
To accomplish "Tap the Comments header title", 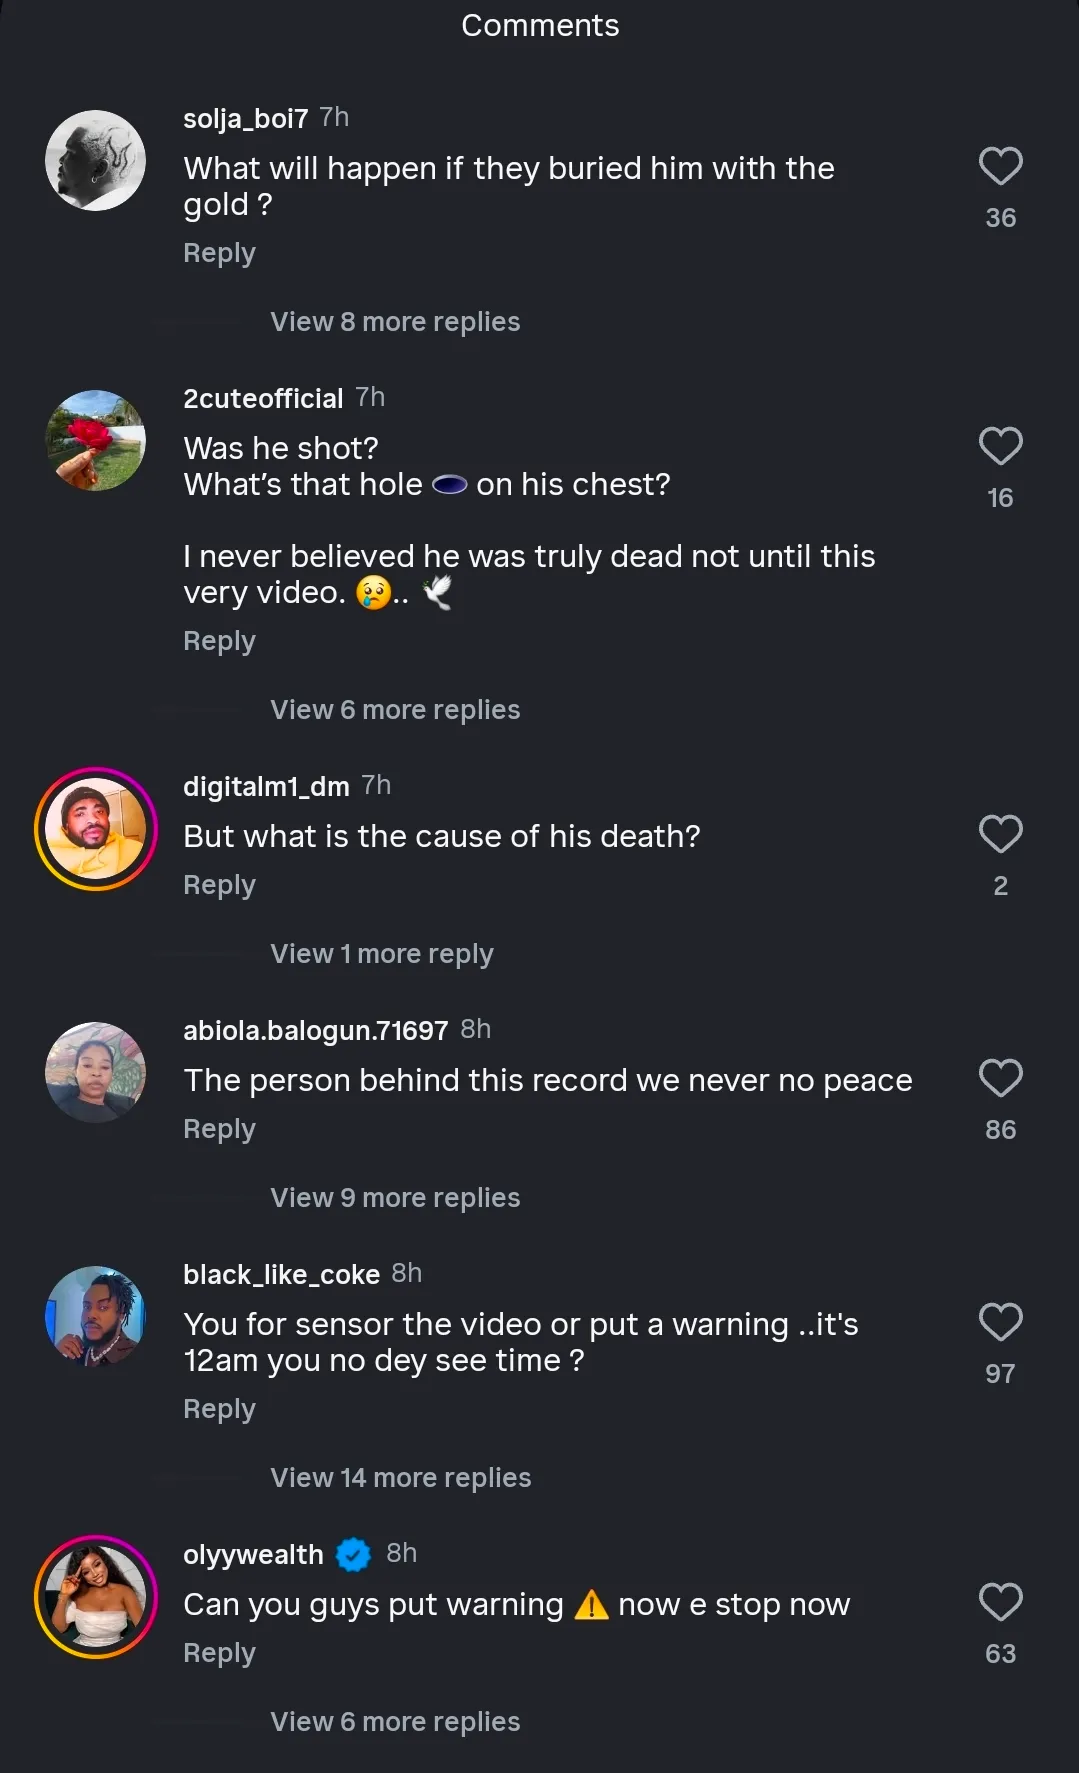I will (540, 26).
